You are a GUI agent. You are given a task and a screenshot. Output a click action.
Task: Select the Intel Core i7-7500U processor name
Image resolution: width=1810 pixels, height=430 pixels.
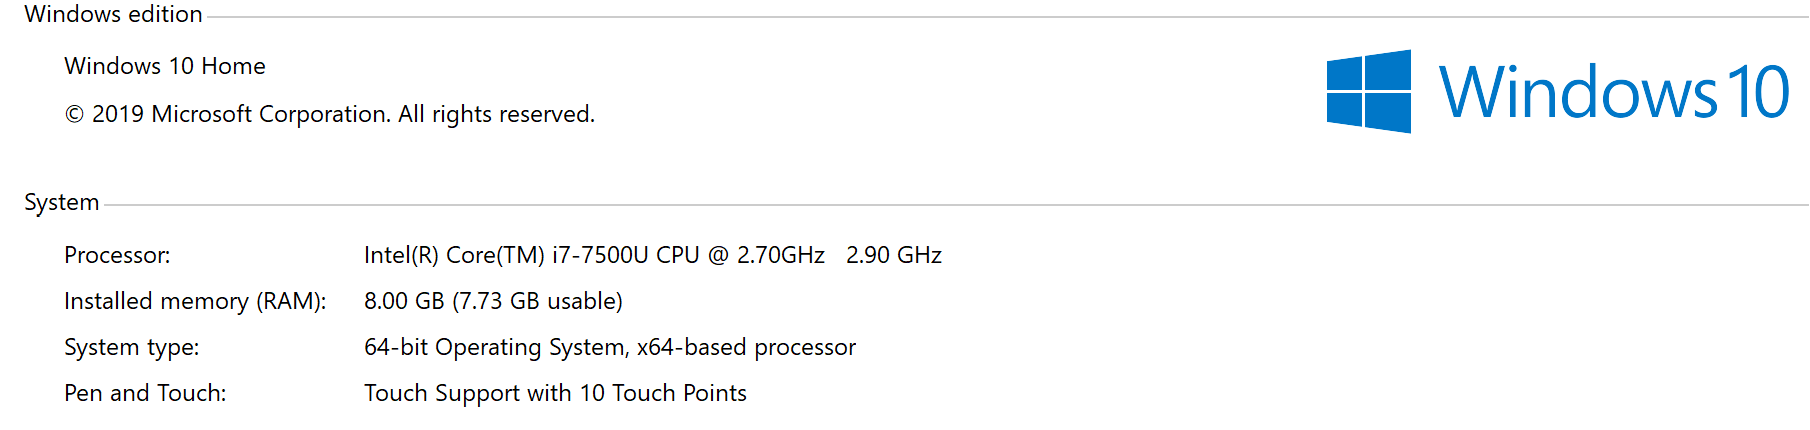pyautogui.click(x=594, y=255)
